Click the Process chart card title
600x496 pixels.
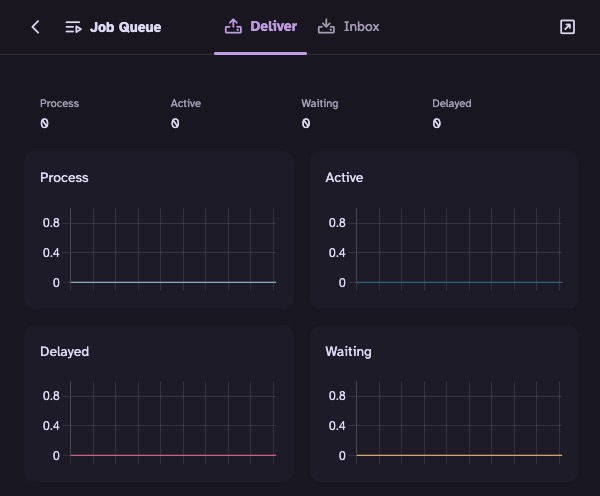[x=64, y=178]
